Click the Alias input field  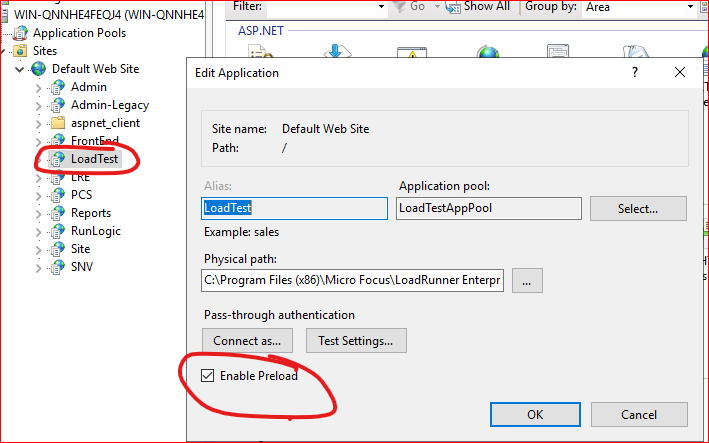[294, 208]
